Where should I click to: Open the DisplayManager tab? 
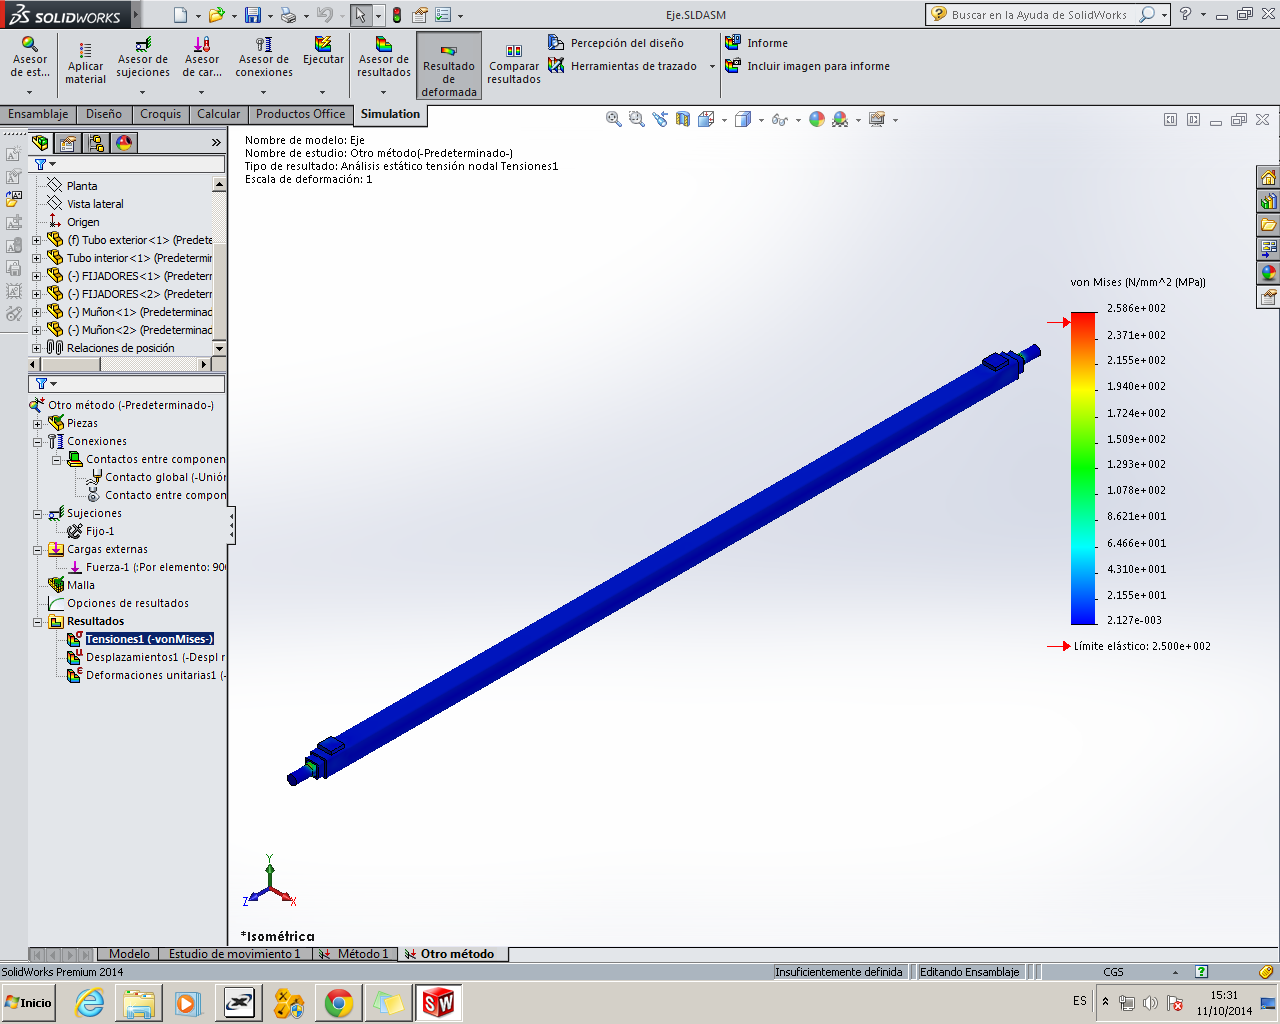pyautogui.click(x=124, y=143)
